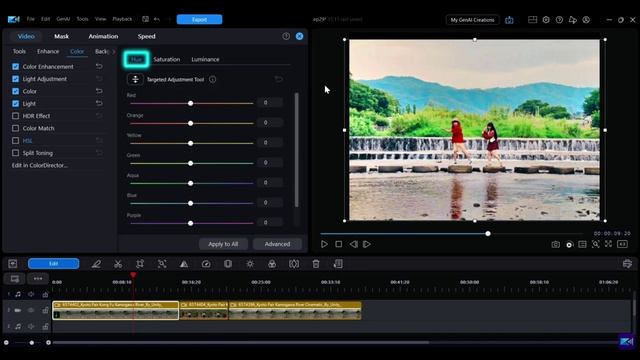Open the File menu
The height and width of the screenshot is (360, 640).
coord(31,19)
